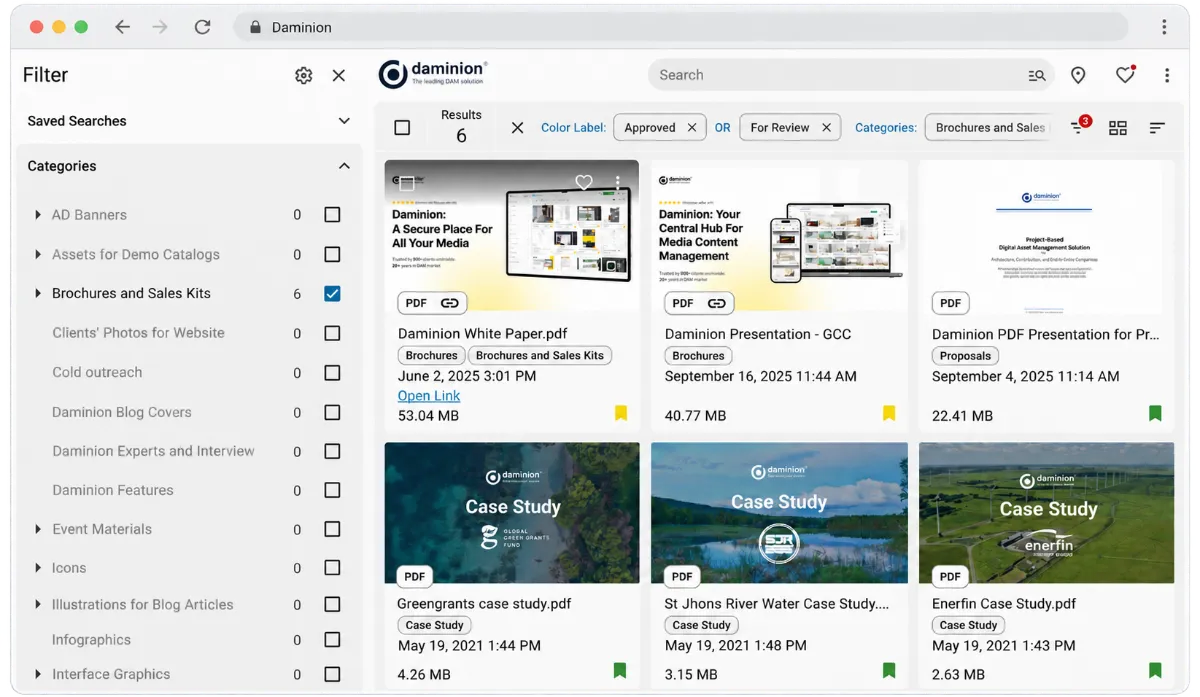Click PDF badge on Enerfin Case Study
1200x697 pixels.
coord(950,576)
